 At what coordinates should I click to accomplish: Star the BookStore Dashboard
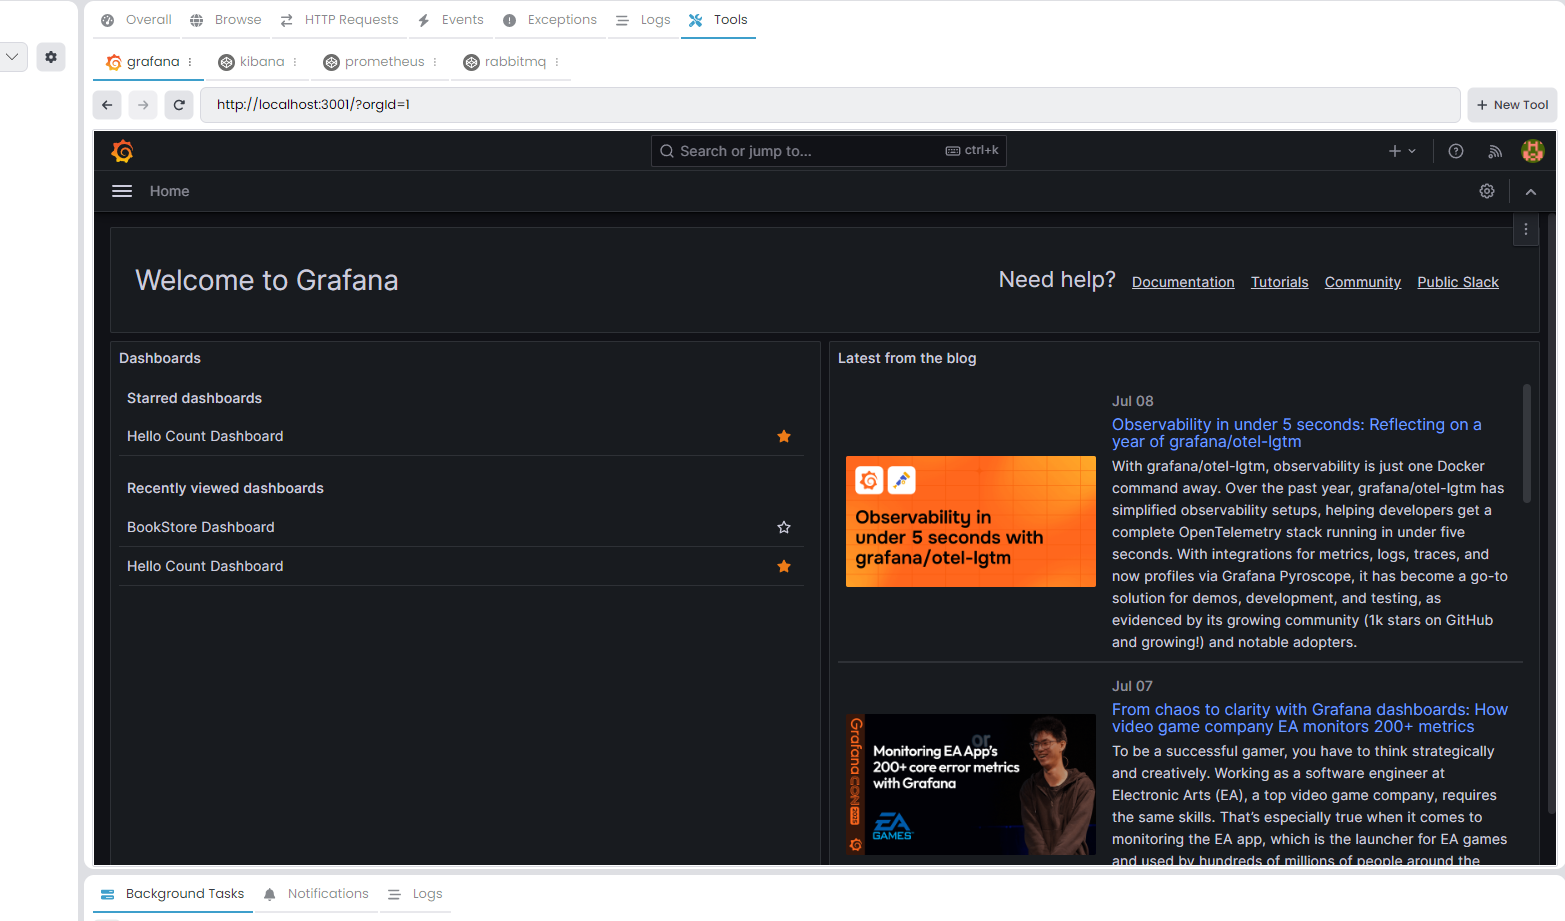[784, 527]
